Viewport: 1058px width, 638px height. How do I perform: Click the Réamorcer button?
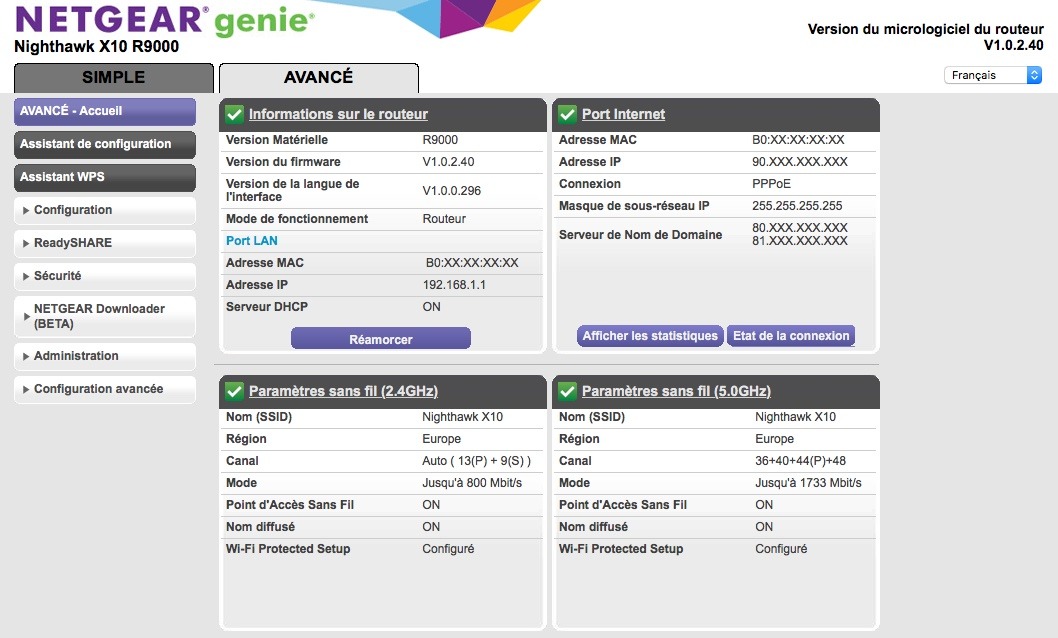point(381,339)
